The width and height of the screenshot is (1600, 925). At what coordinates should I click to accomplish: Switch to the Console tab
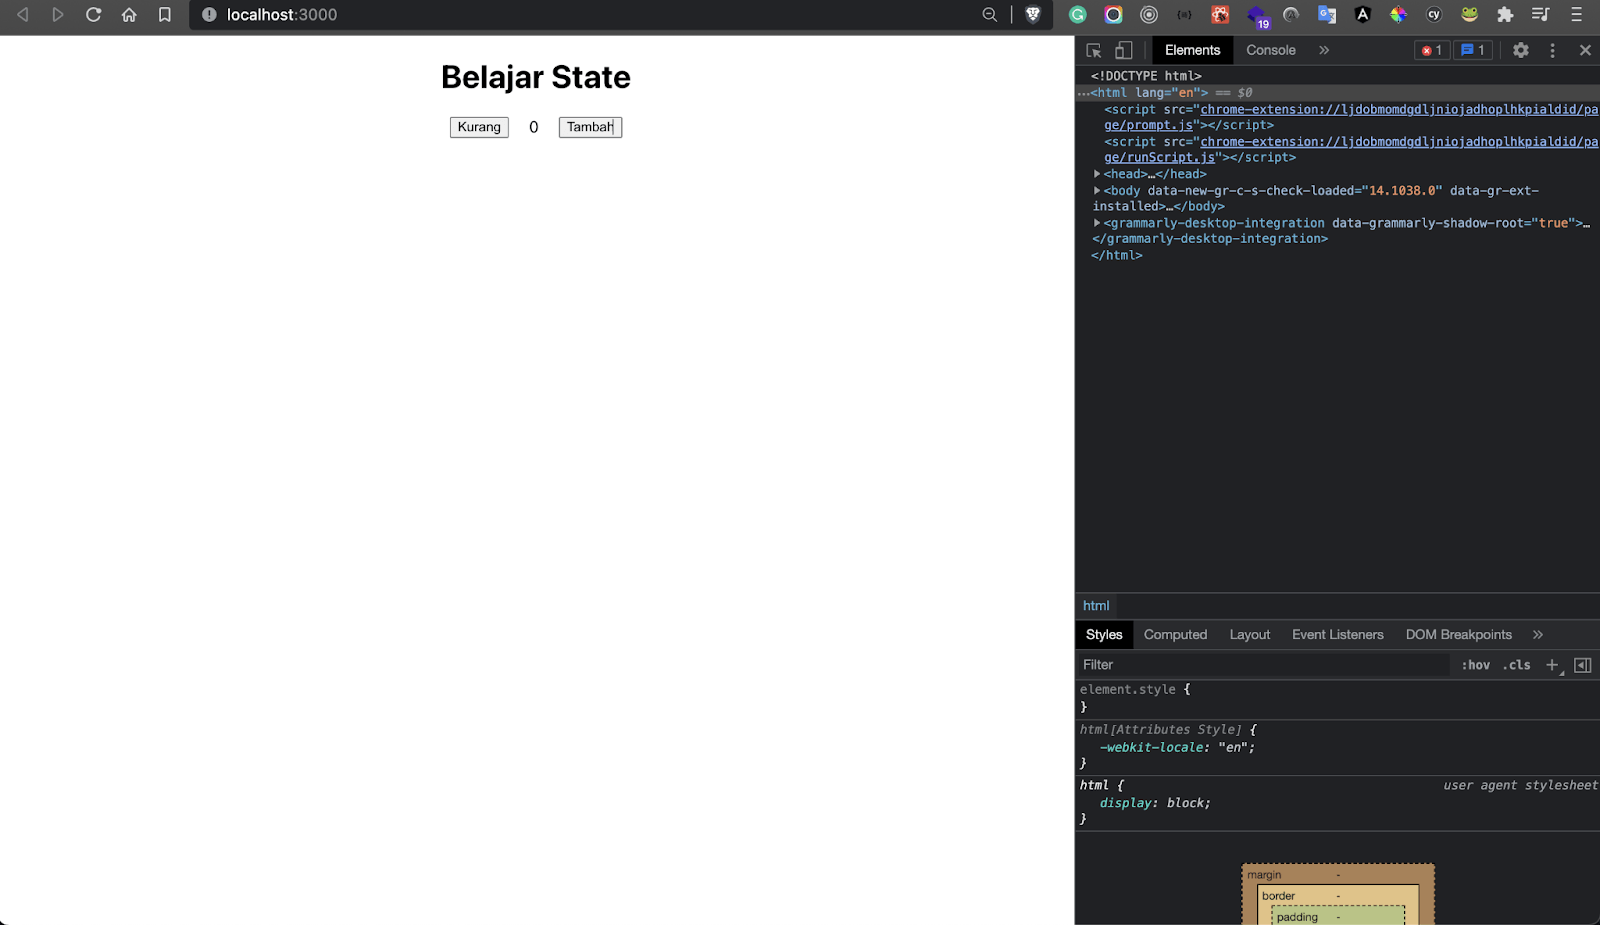tap(1271, 50)
